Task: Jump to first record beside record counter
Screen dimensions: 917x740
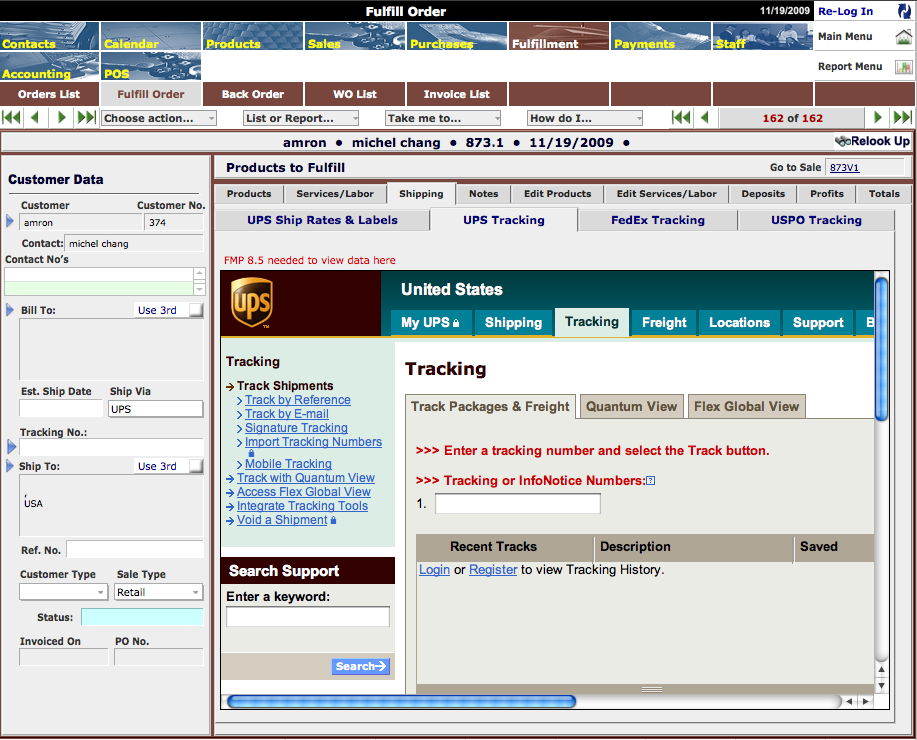Action: tap(681, 118)
